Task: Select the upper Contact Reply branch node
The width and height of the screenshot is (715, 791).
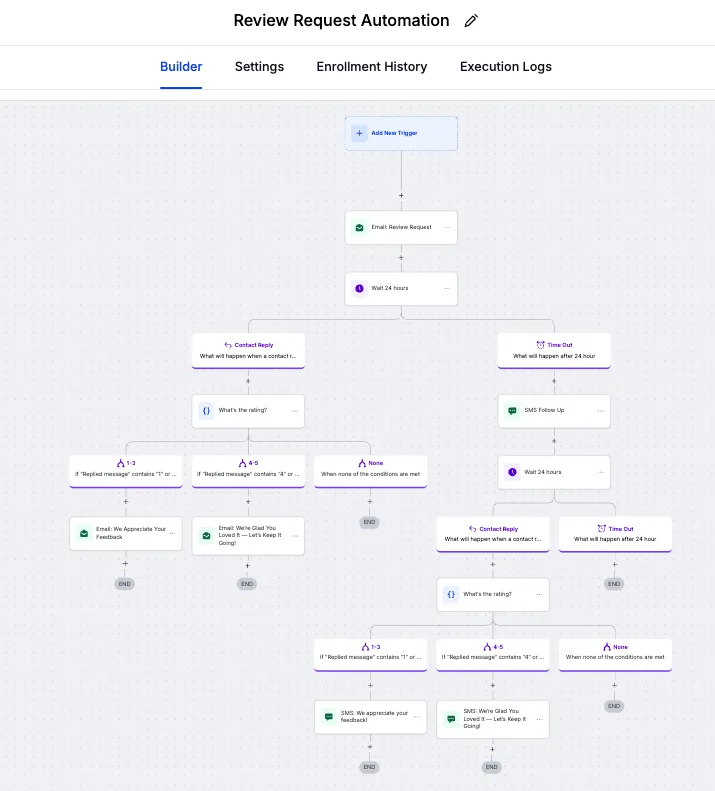Action: [x=248, y=350]
